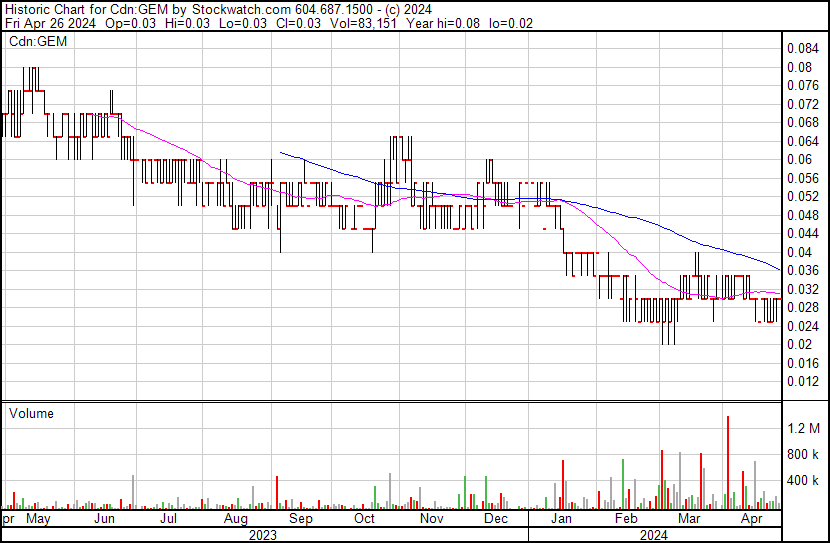Select the Oct month label
Image resolution: width=830 pixels, height=543 pixels.
(364, 519)
